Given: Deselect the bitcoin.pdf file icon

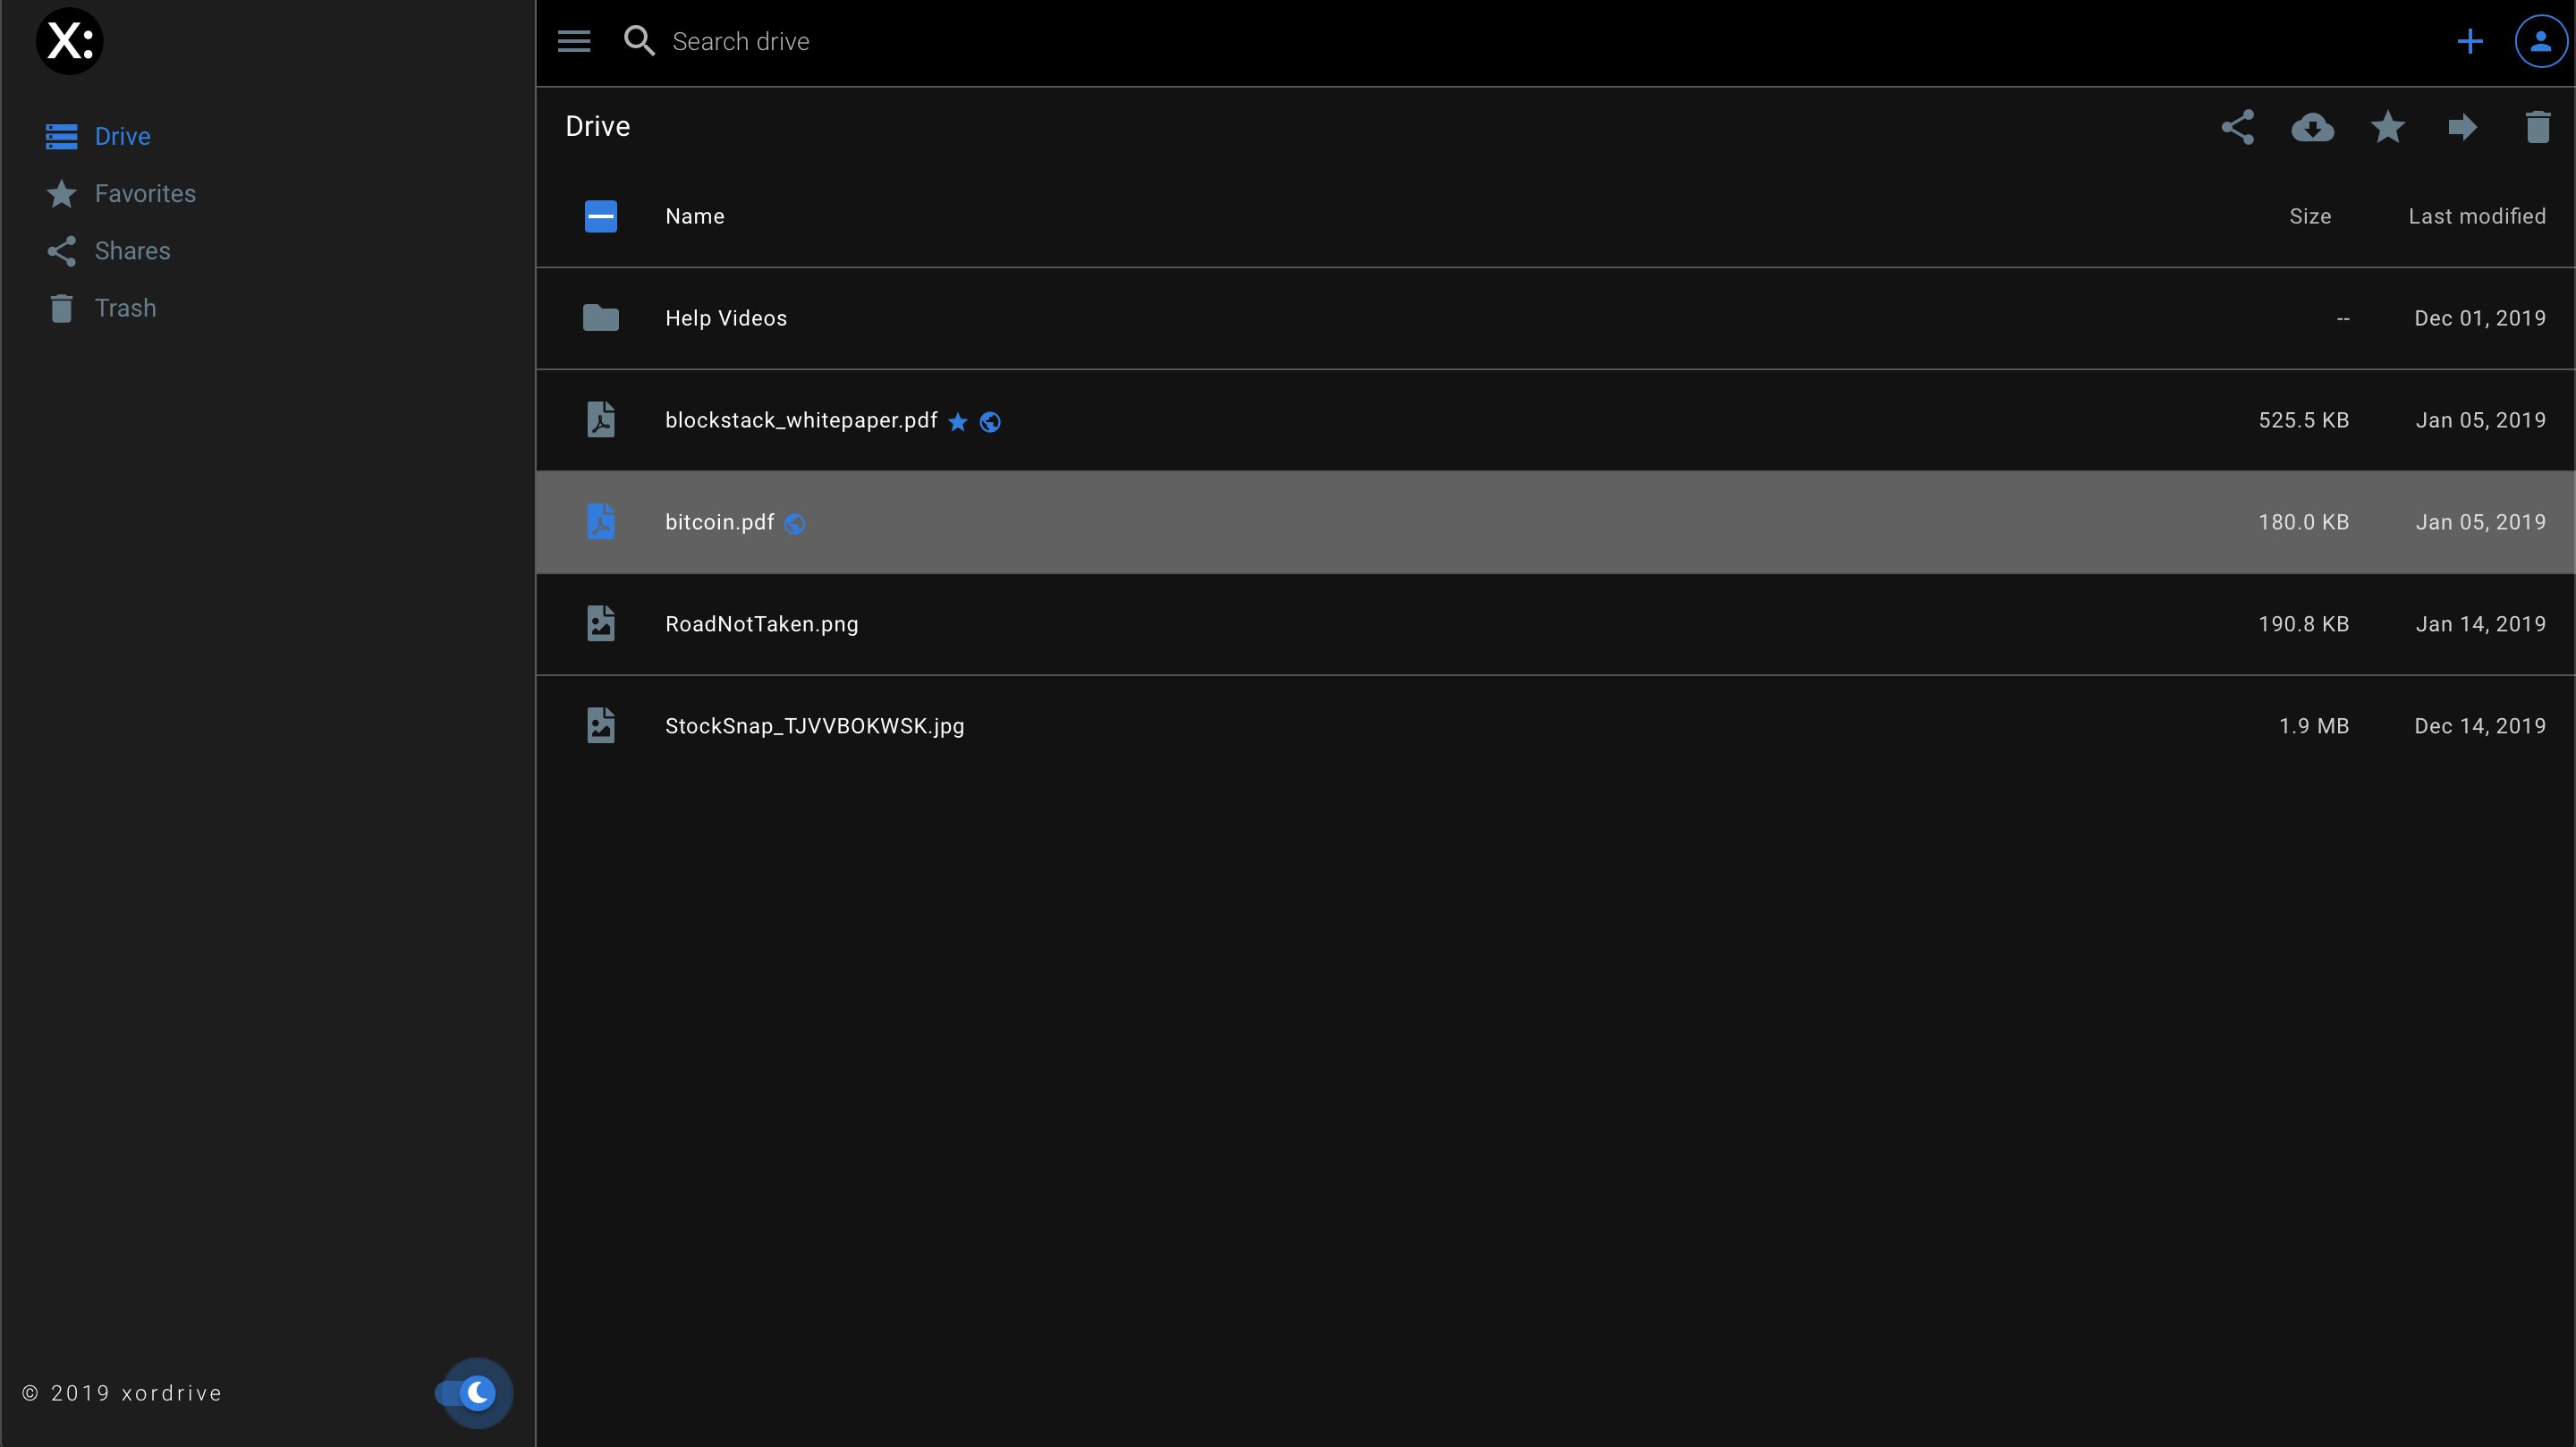Looking at the screenshot, I should (600, 522).
